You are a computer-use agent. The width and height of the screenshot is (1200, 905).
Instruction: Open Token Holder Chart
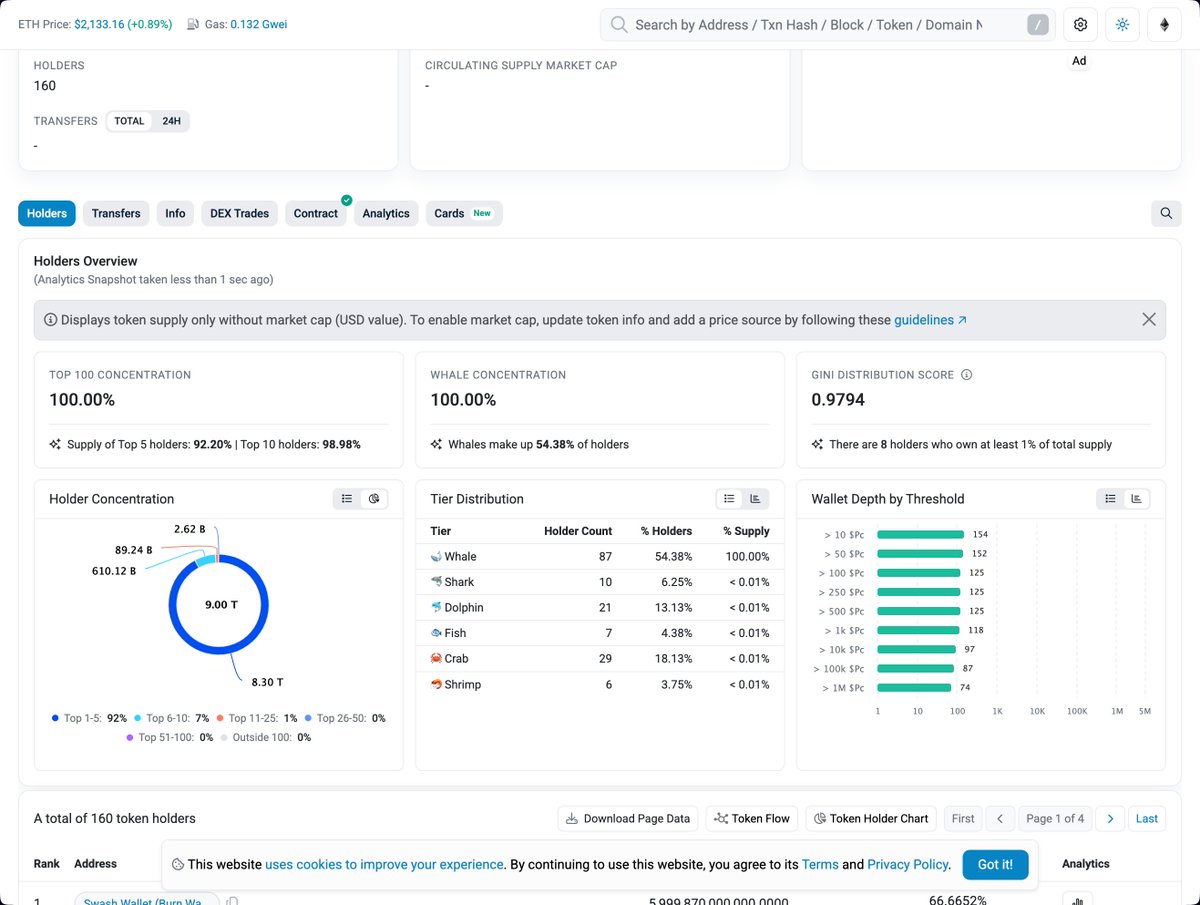click(871, 818)
